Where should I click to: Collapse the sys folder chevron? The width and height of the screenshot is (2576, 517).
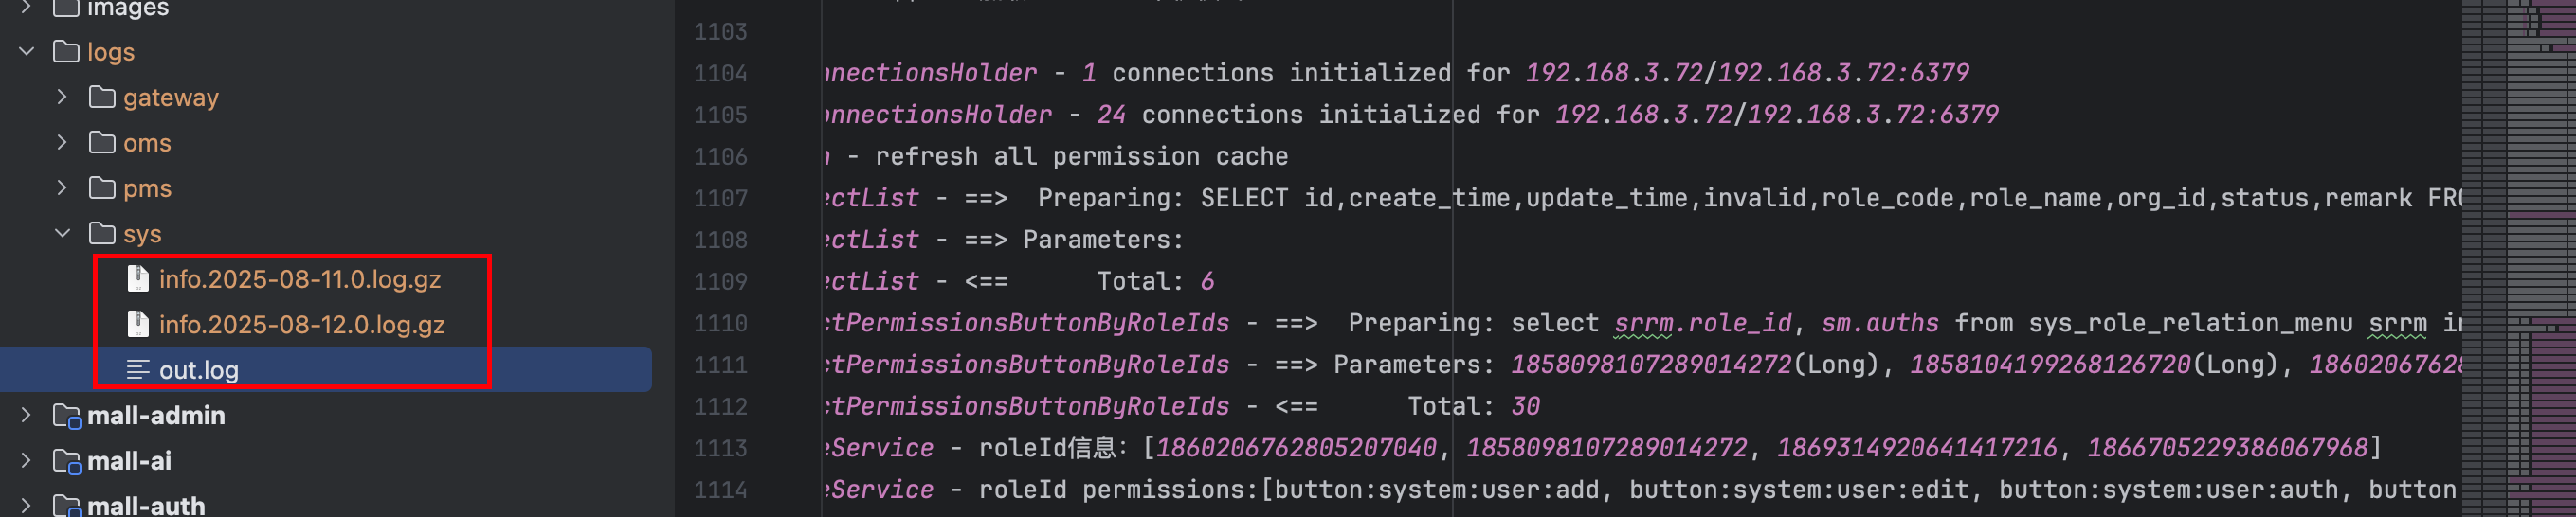pyautogui.click(x=62, y=233)
